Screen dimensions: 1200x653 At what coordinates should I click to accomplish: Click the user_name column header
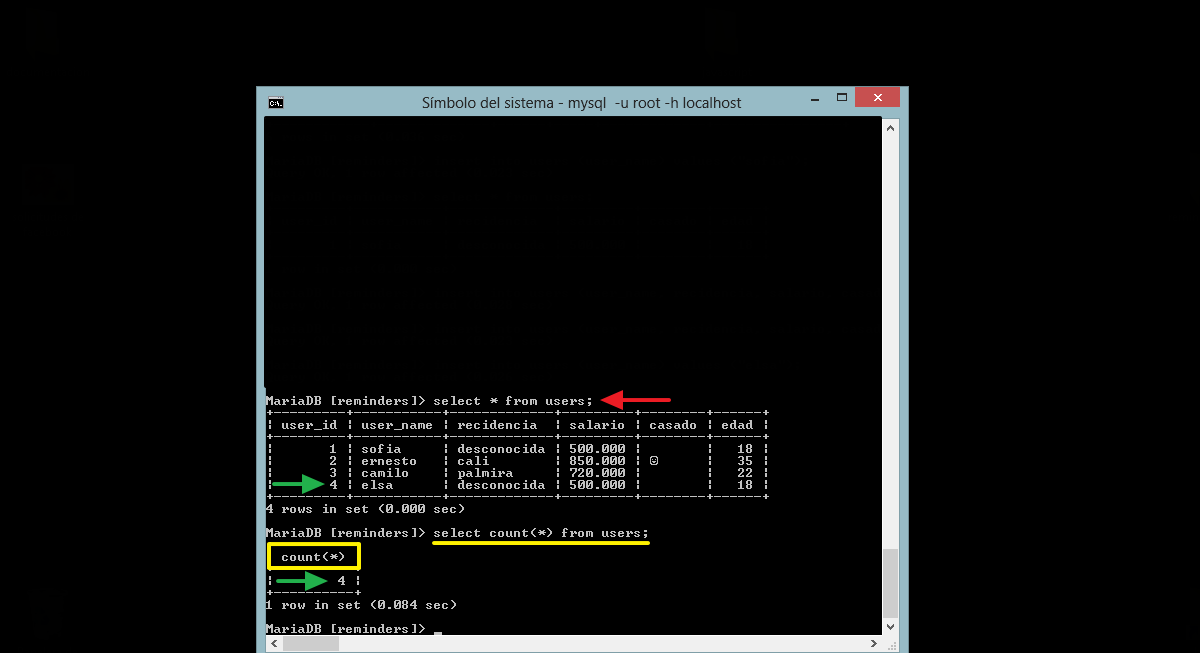coord(397,425)
